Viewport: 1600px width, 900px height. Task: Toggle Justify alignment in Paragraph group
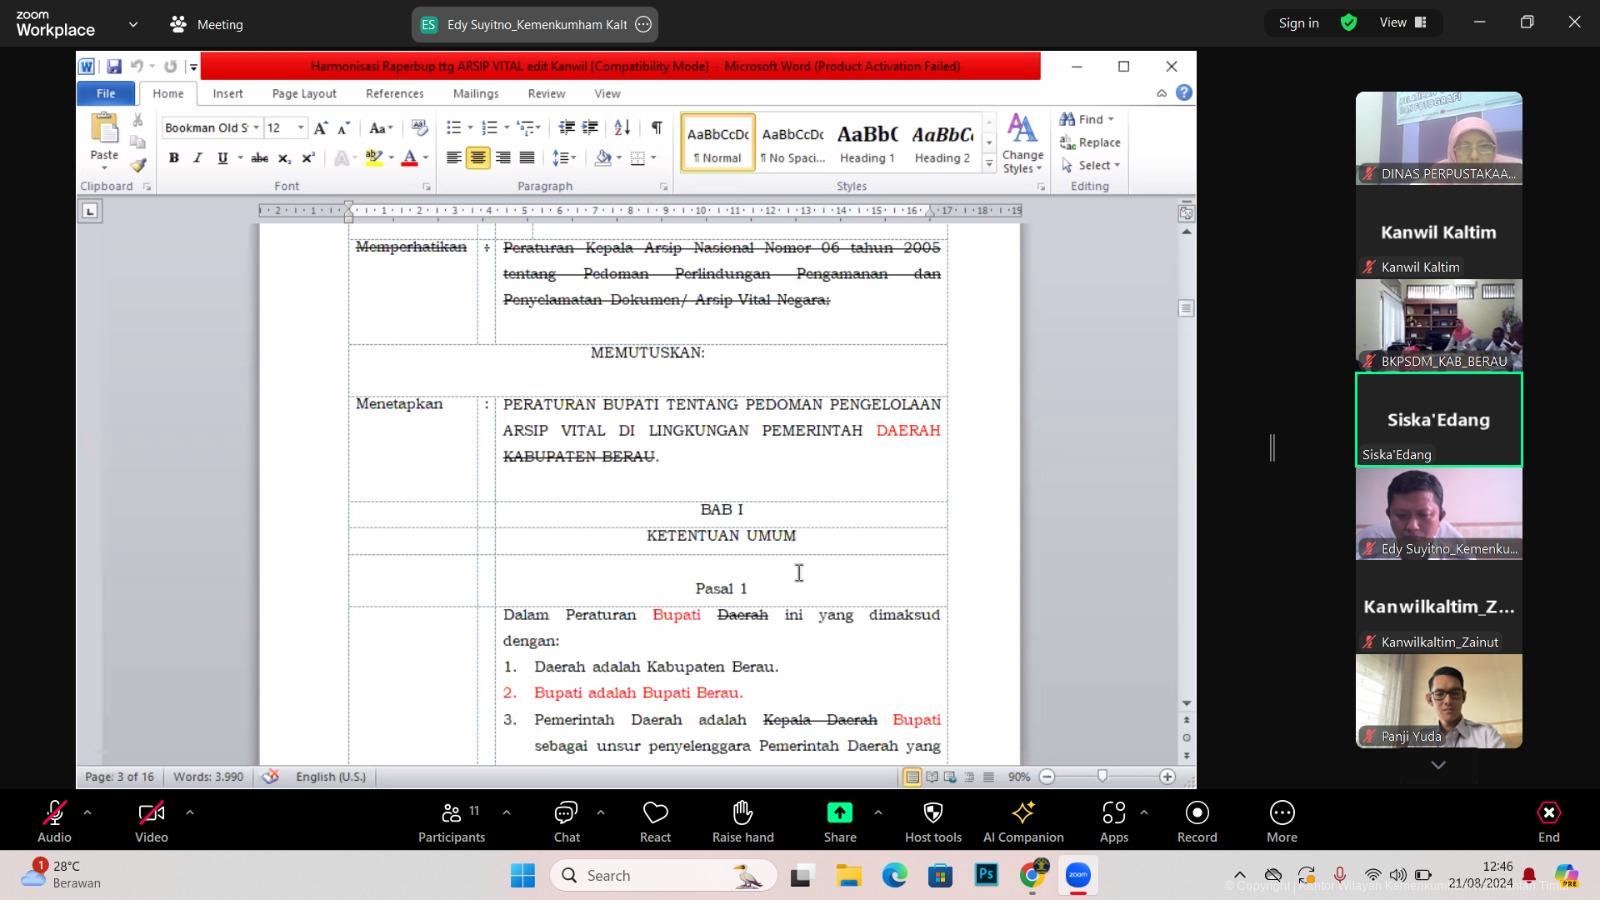(527, 158)
